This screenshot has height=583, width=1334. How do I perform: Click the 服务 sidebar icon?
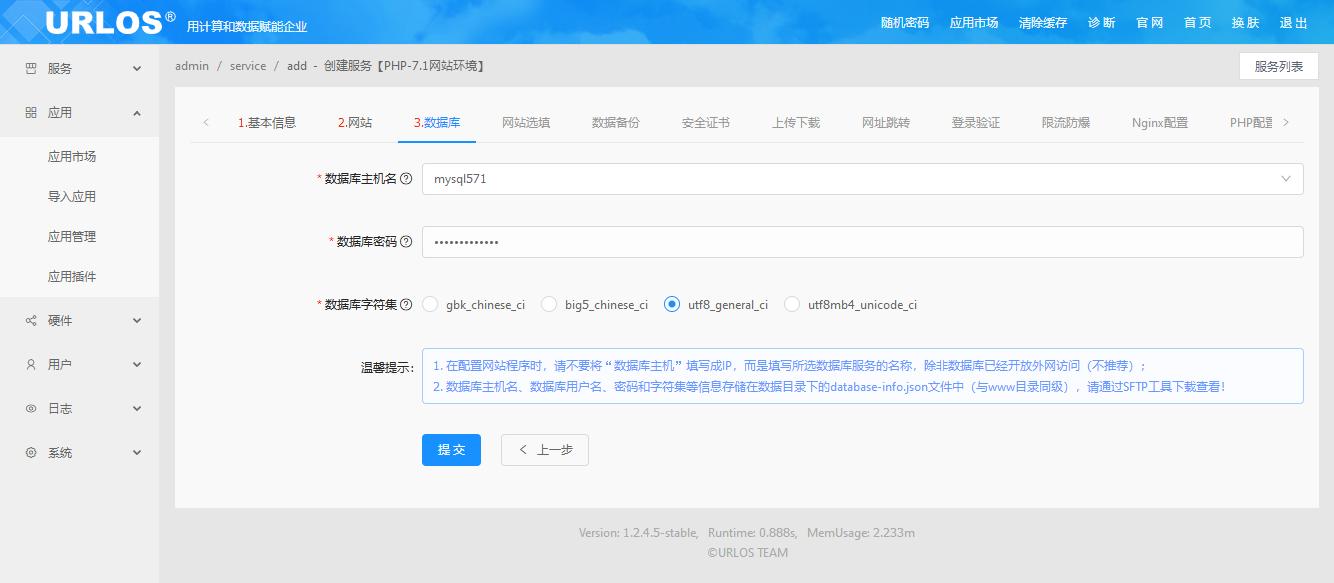click(31, 69)
